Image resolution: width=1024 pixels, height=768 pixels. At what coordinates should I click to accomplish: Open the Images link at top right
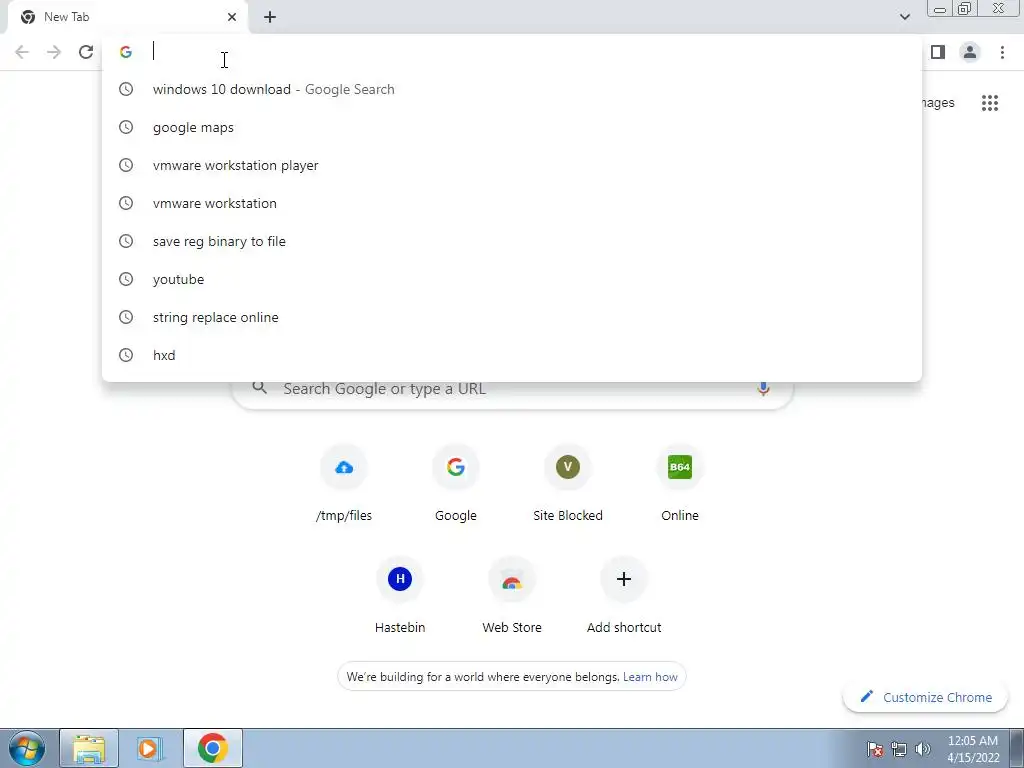[938, 103]
